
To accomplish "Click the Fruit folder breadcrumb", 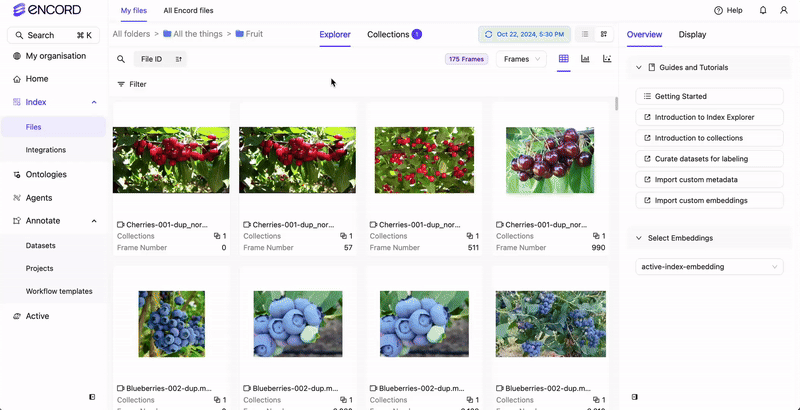I will pyautogui.click(x=249, y=34).
